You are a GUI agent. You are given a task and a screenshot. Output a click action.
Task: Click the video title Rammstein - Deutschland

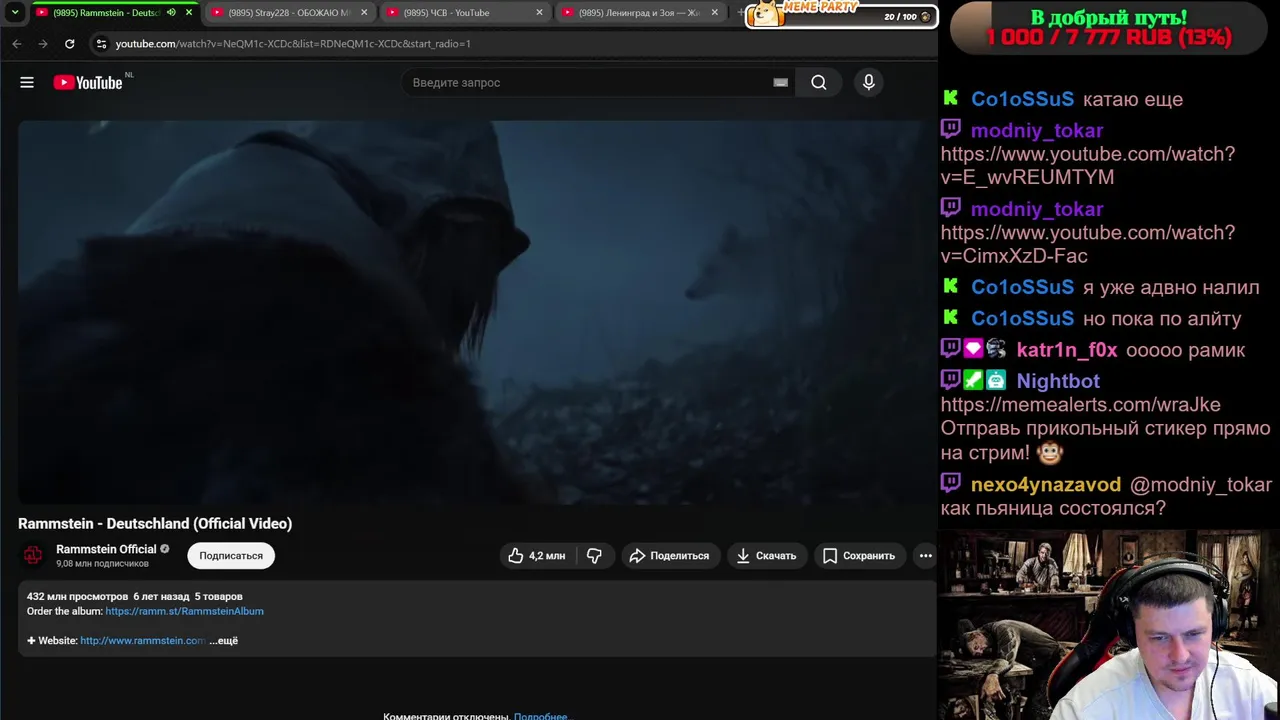tap(155, 524)
